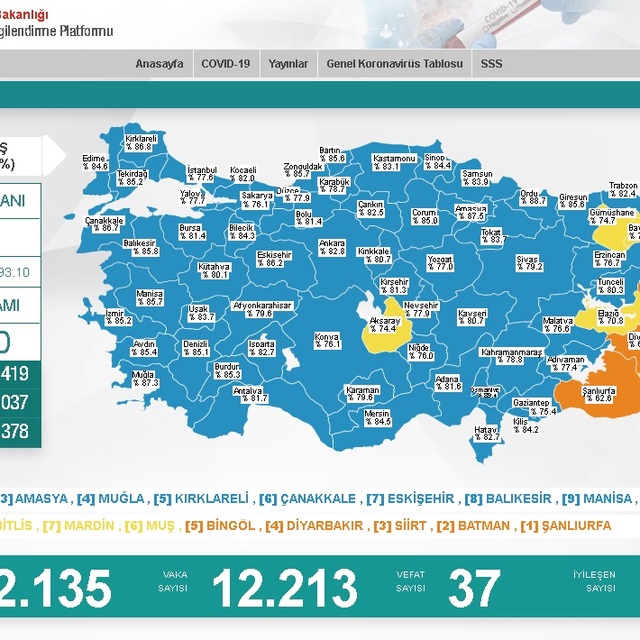Click the Sivas province on the map
Viewport: 640px width, 640px height.
pos(527,262)
